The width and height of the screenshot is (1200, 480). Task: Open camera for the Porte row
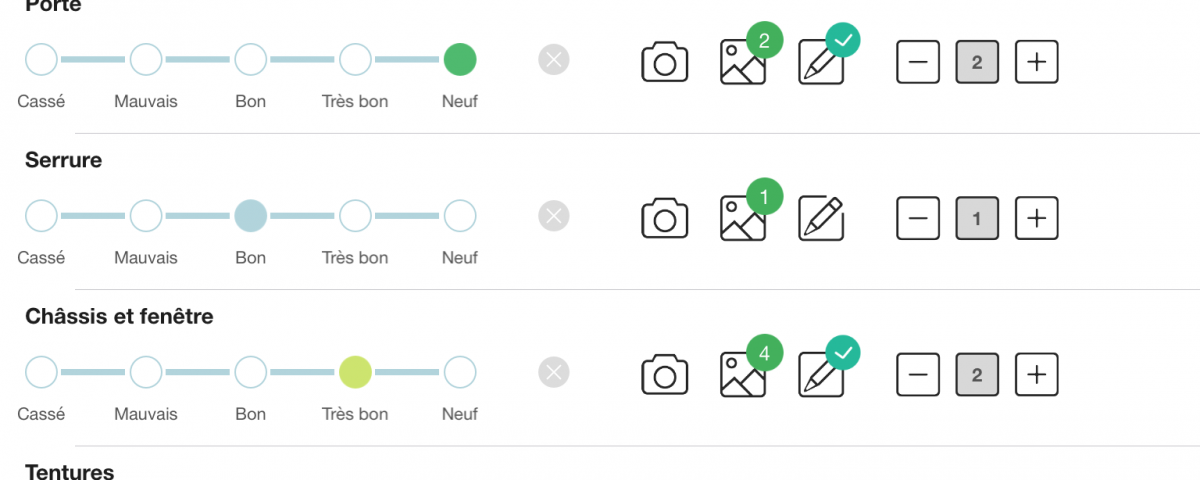pyautogui.click(x=665, y=61)
